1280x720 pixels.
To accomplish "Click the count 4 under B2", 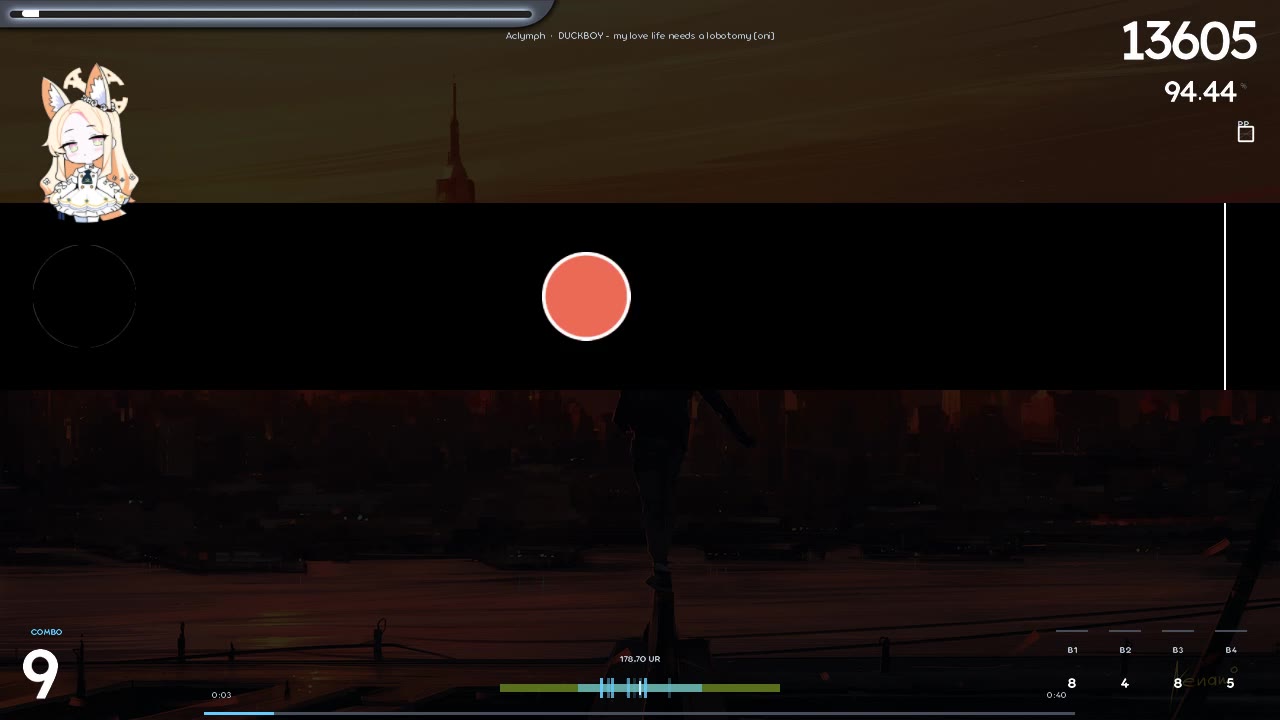I will [1125, 684].
